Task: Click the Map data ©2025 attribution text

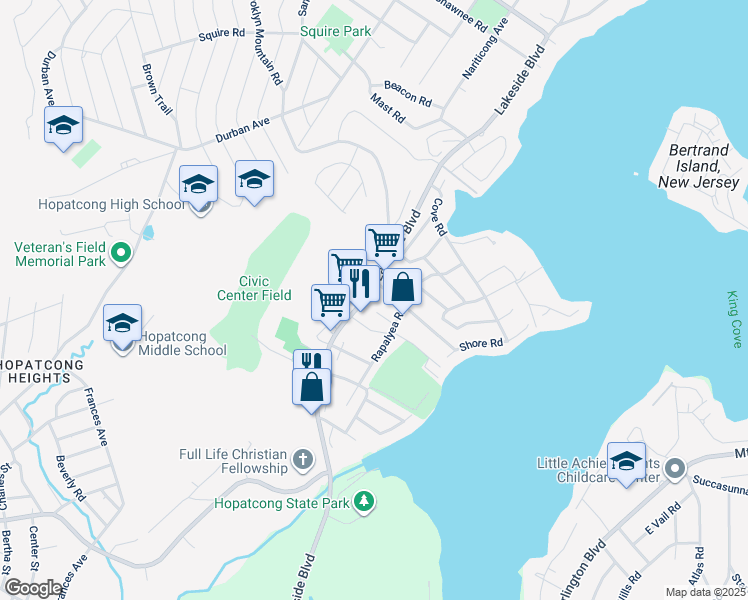Action: 706,592
